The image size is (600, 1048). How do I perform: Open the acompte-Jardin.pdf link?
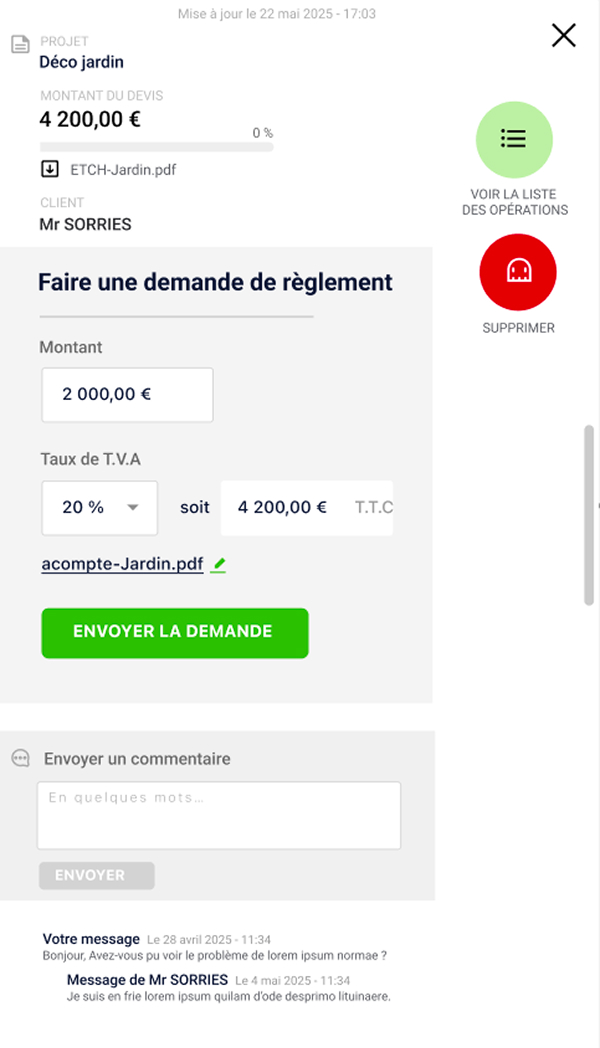click(x=122, y=565)
